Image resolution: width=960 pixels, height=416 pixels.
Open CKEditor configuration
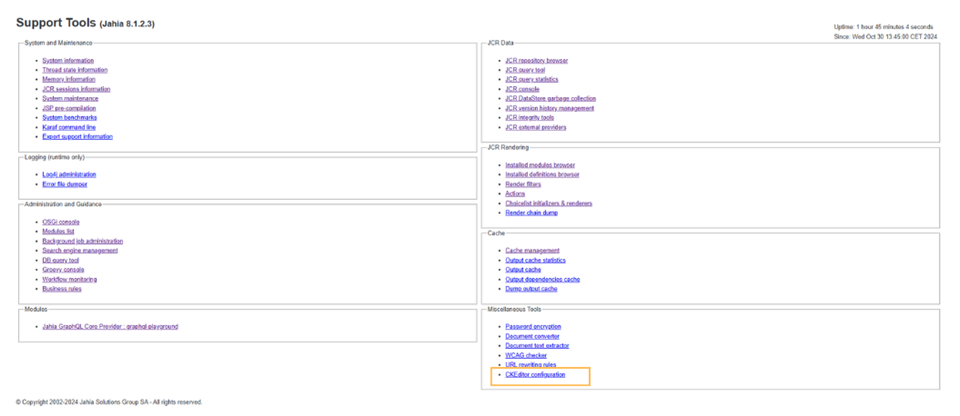pos(535,374)
